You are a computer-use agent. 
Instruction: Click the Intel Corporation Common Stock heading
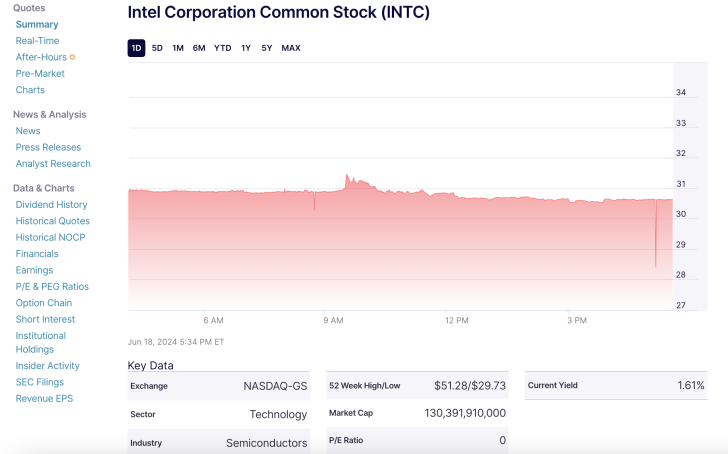(x=279, y=12)
